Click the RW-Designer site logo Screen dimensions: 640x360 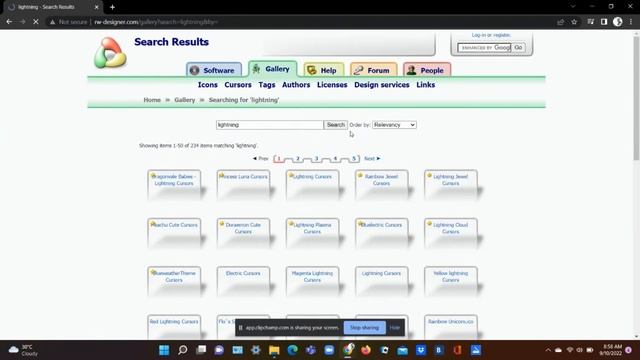pyautogui.click(x=110, y=53)
